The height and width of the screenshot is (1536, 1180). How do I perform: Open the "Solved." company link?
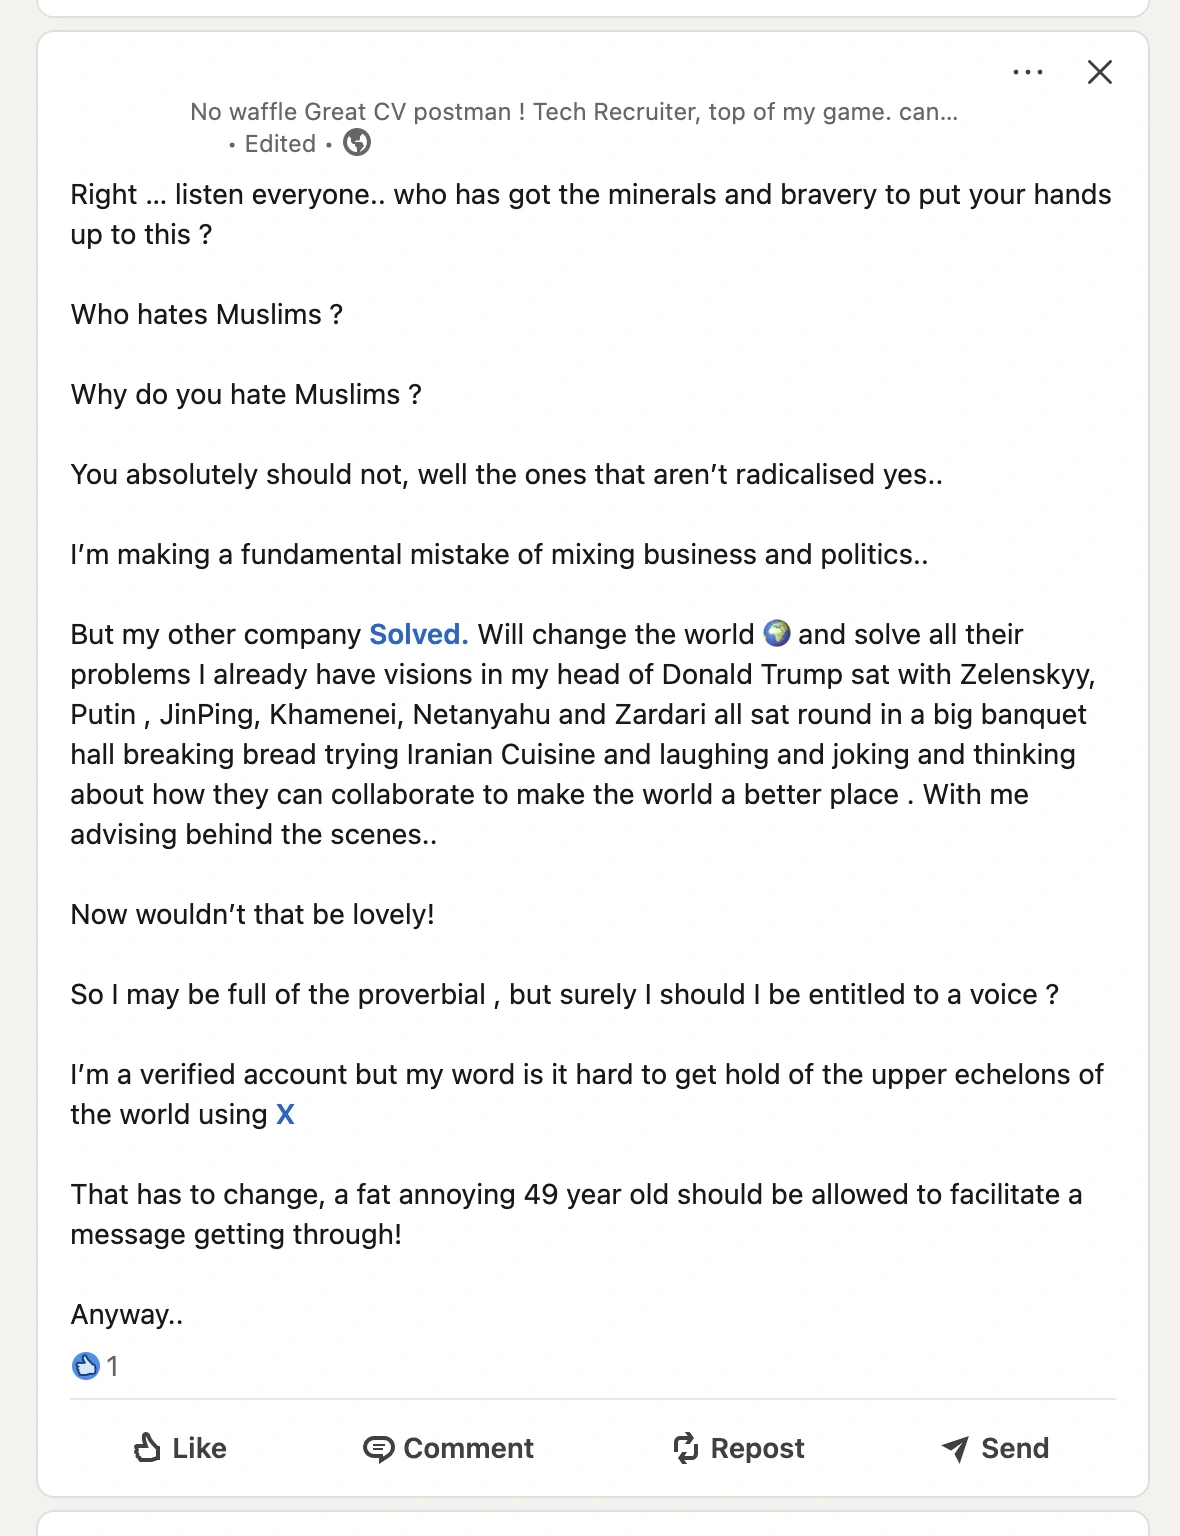pyautogui.click(x=418, y=634)
